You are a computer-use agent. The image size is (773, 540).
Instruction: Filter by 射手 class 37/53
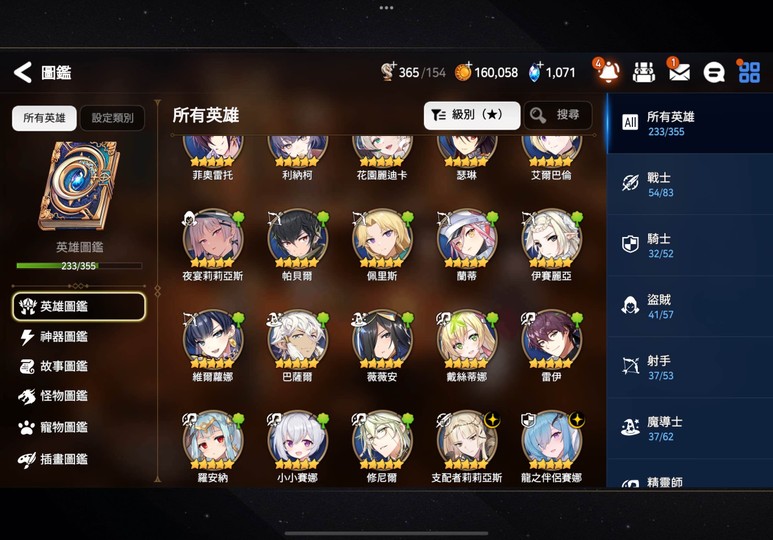[690, 367]
